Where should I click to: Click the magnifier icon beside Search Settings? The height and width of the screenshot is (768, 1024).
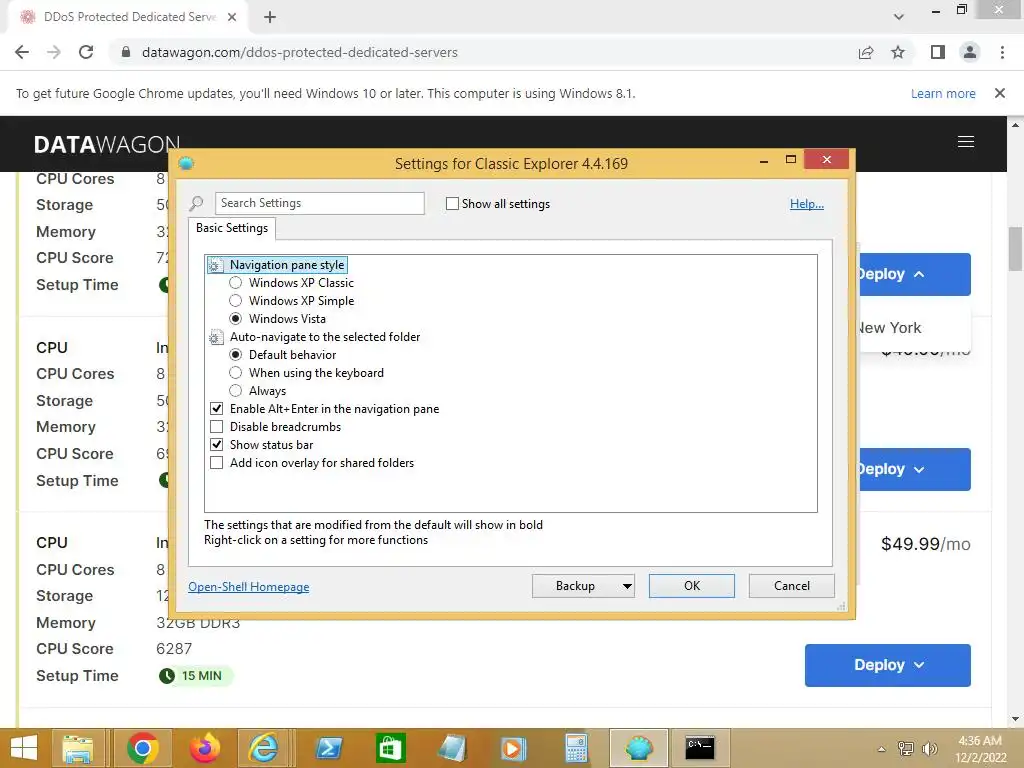(196, 204)
